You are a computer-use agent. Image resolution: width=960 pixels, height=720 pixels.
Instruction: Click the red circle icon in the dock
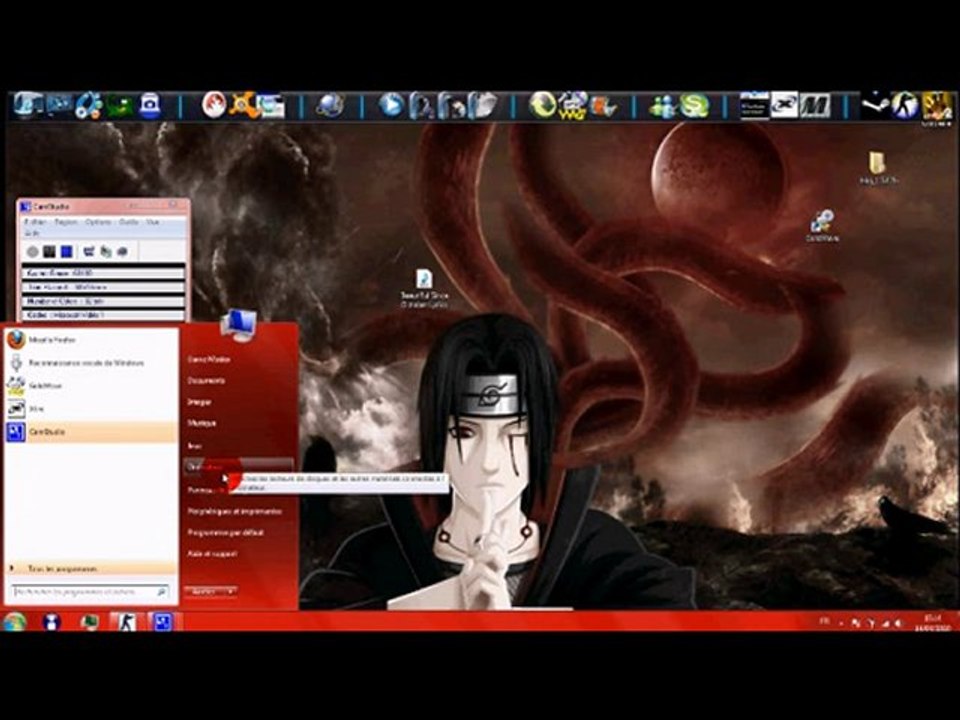pyautogui.click(x=214, y=105)
